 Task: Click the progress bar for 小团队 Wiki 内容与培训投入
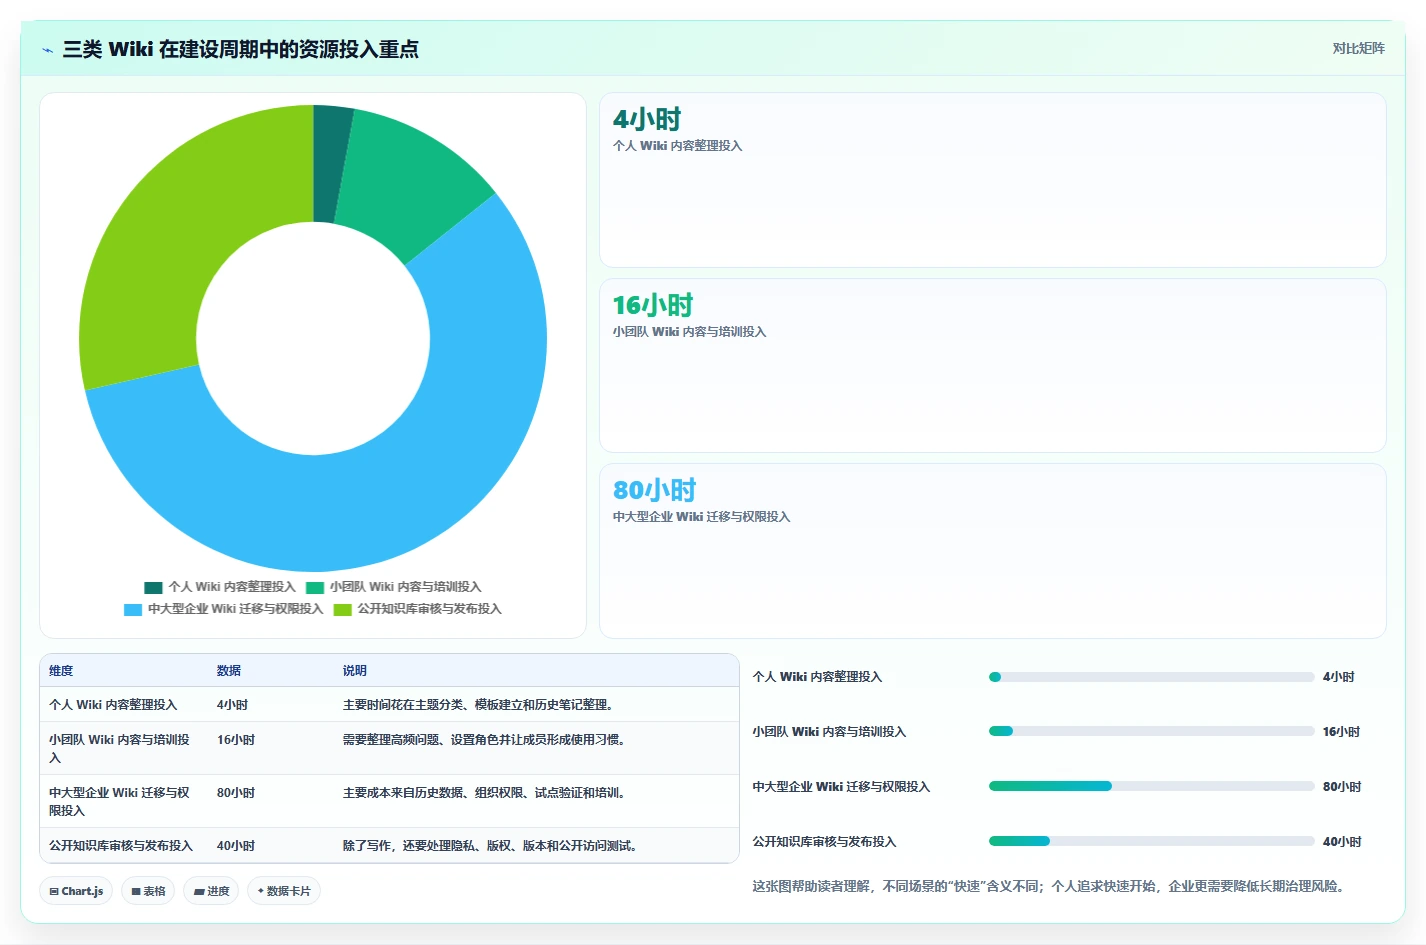click(1151, 732)
